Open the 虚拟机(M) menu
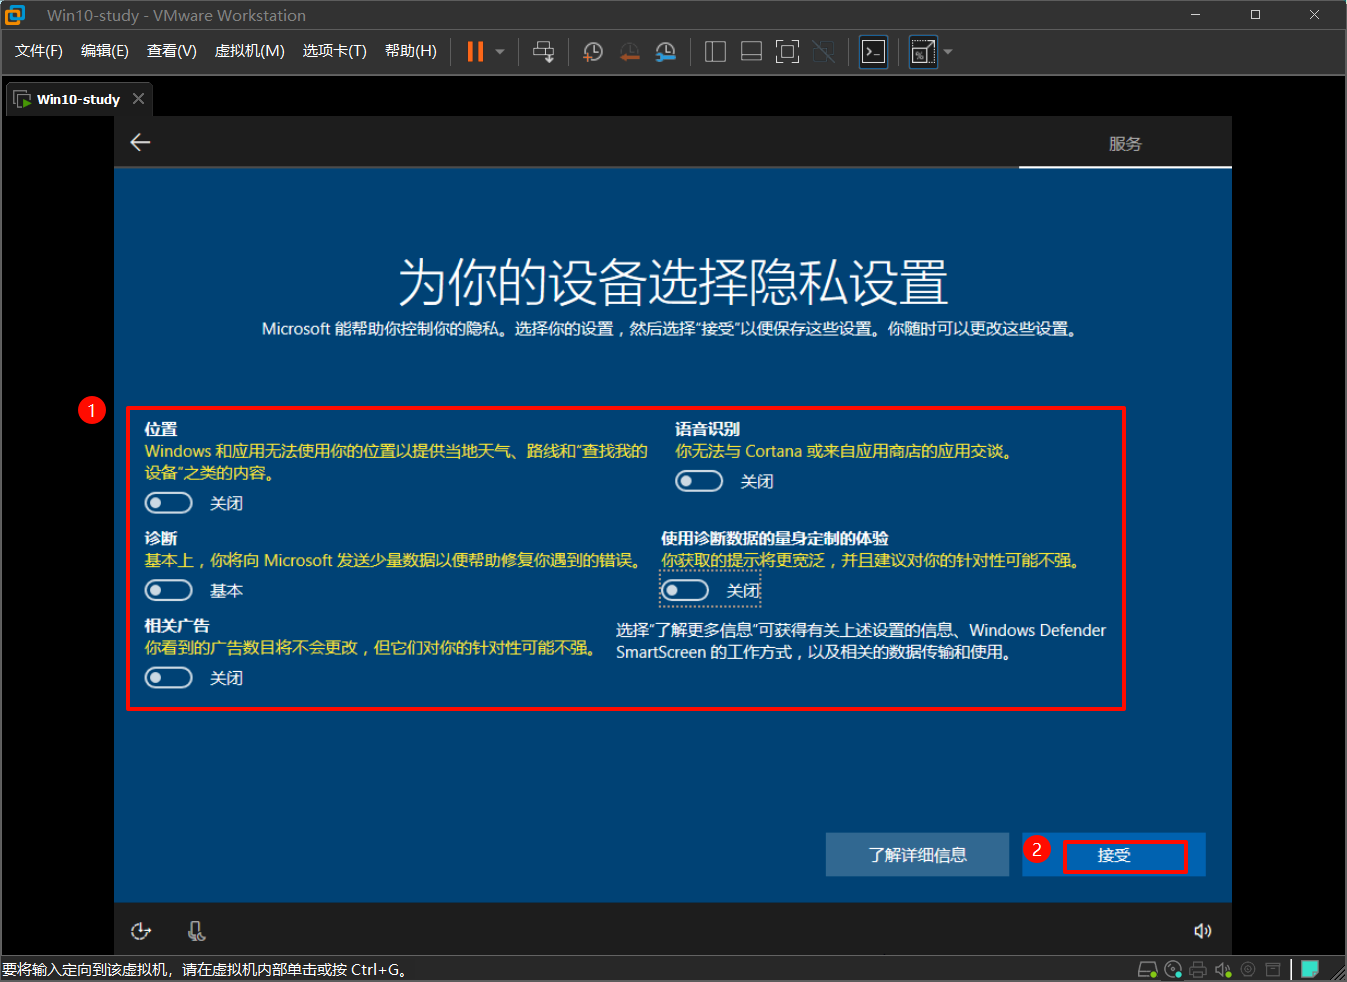Image resolution: width=1347 pixels, height=982 pixels. coord(249,51)
